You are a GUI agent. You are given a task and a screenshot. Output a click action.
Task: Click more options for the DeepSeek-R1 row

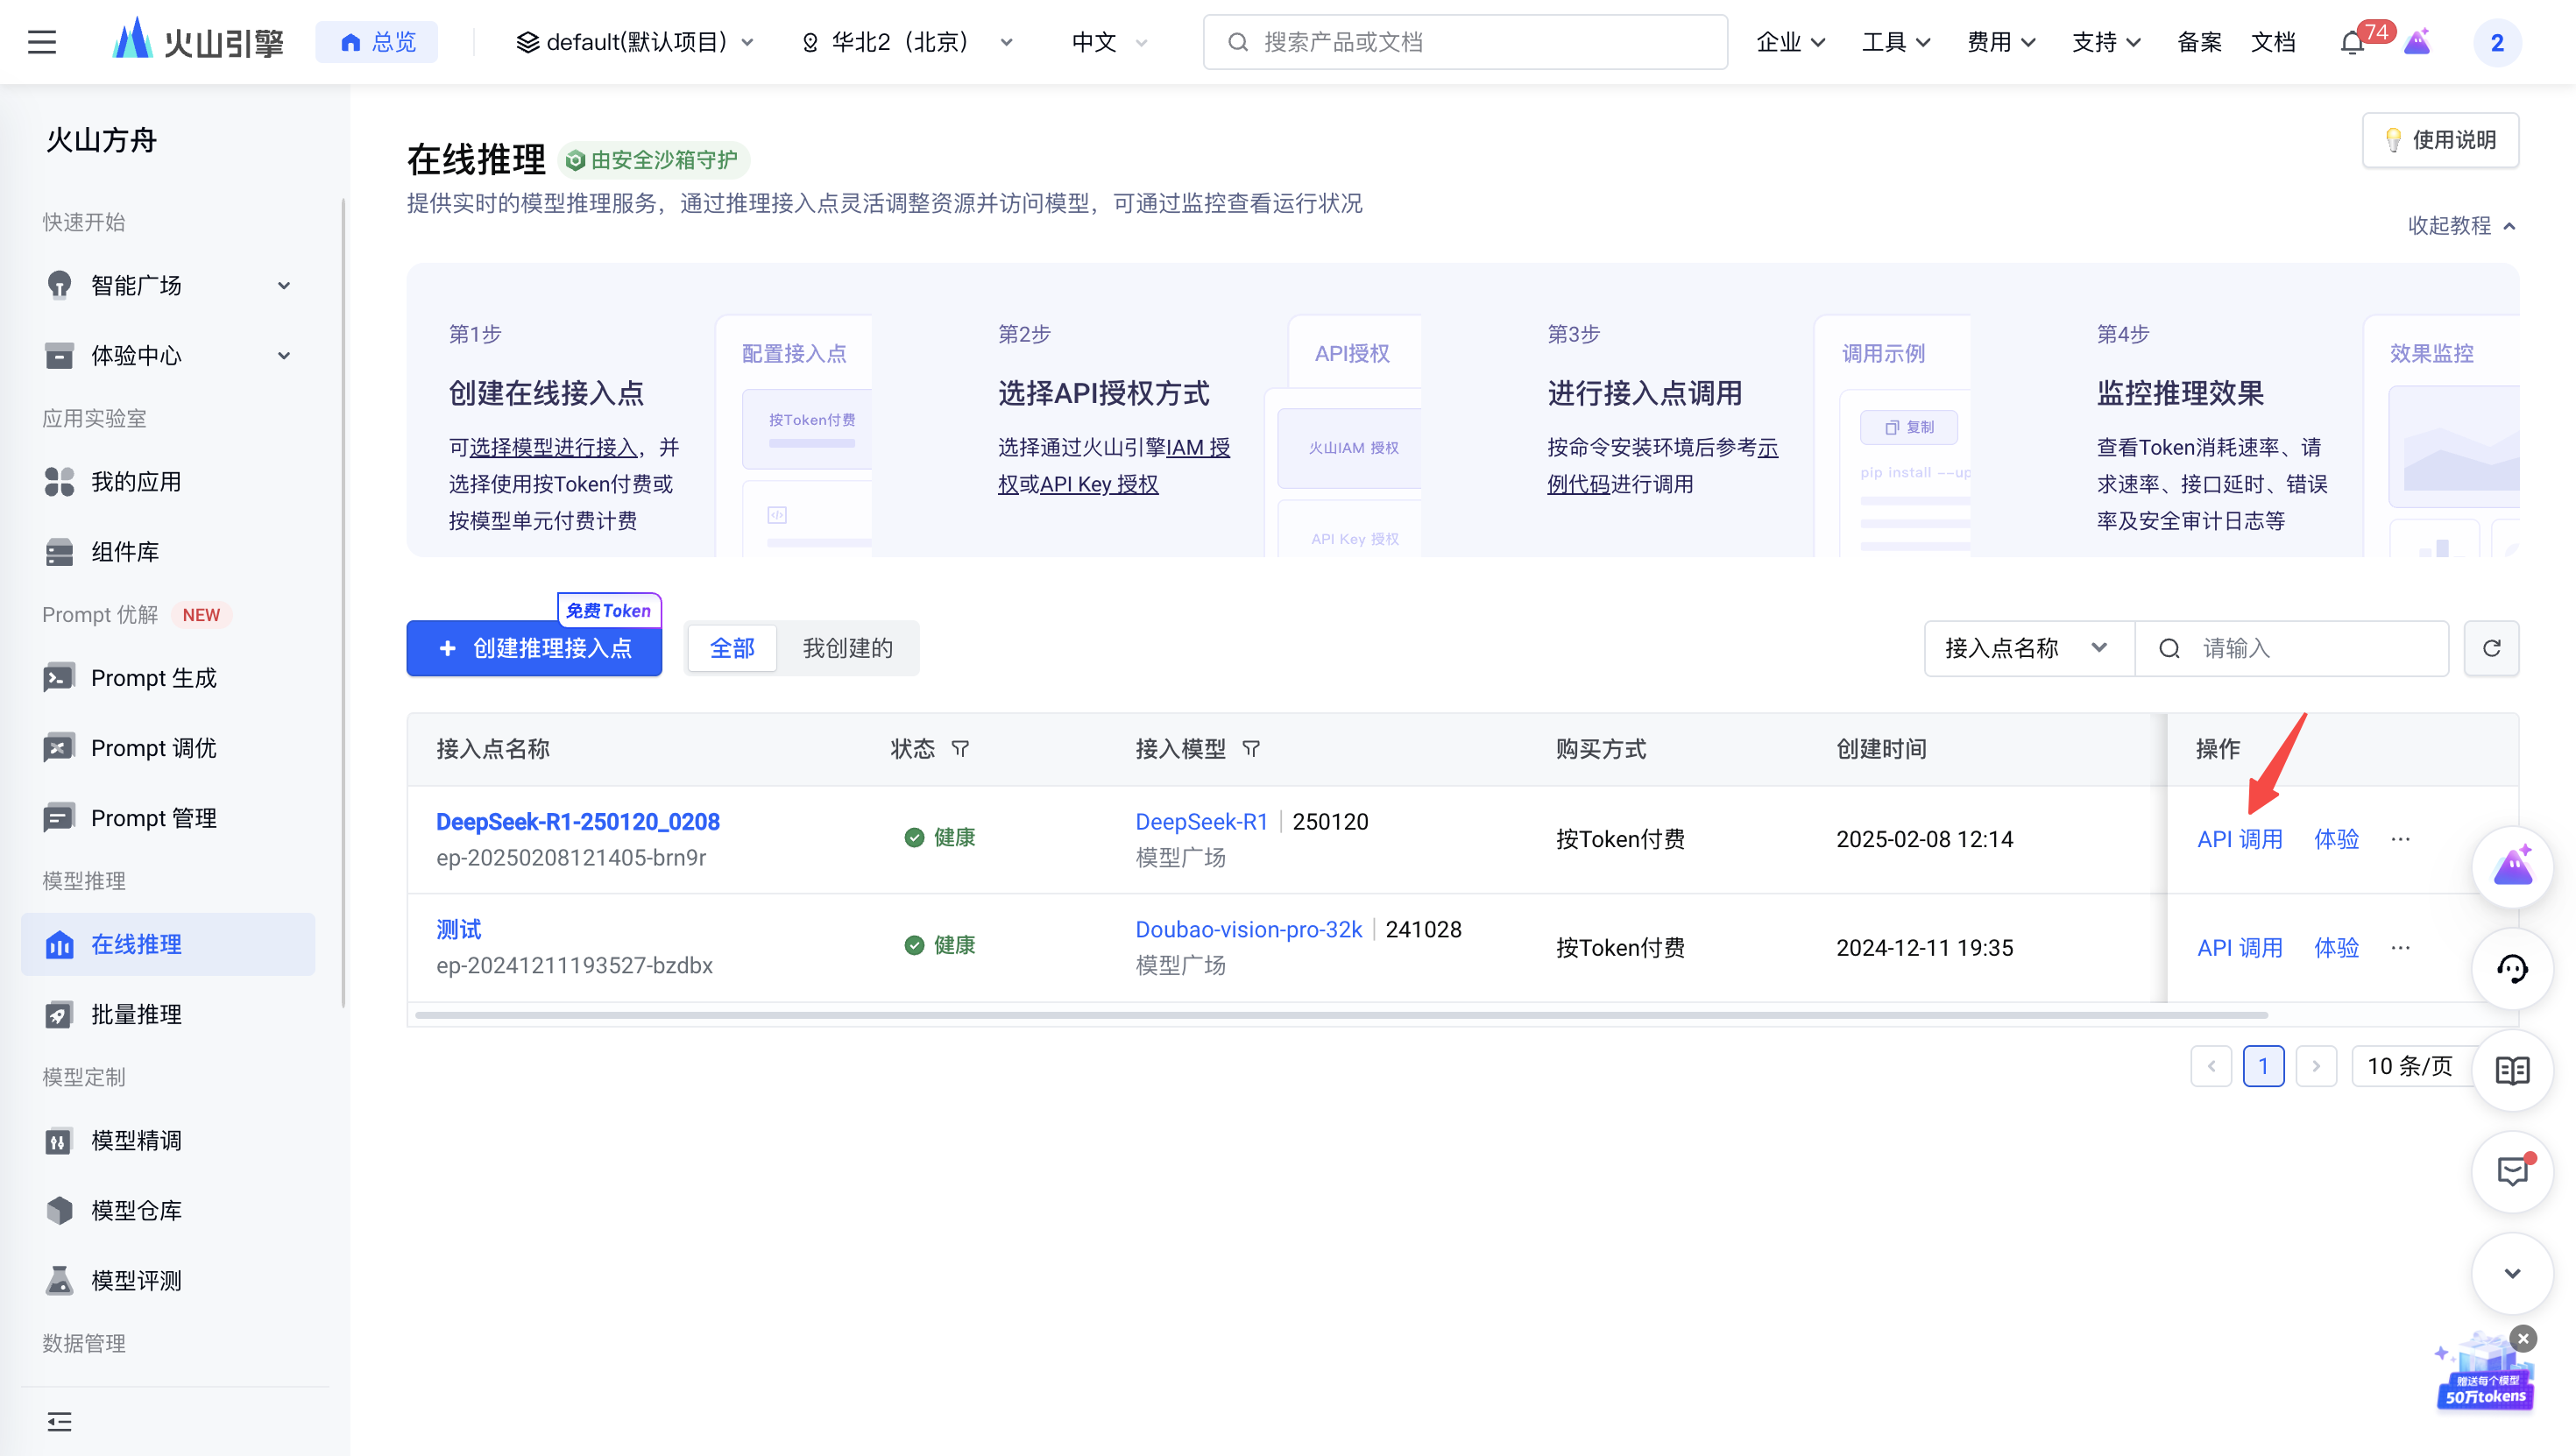pos(2400,839)
